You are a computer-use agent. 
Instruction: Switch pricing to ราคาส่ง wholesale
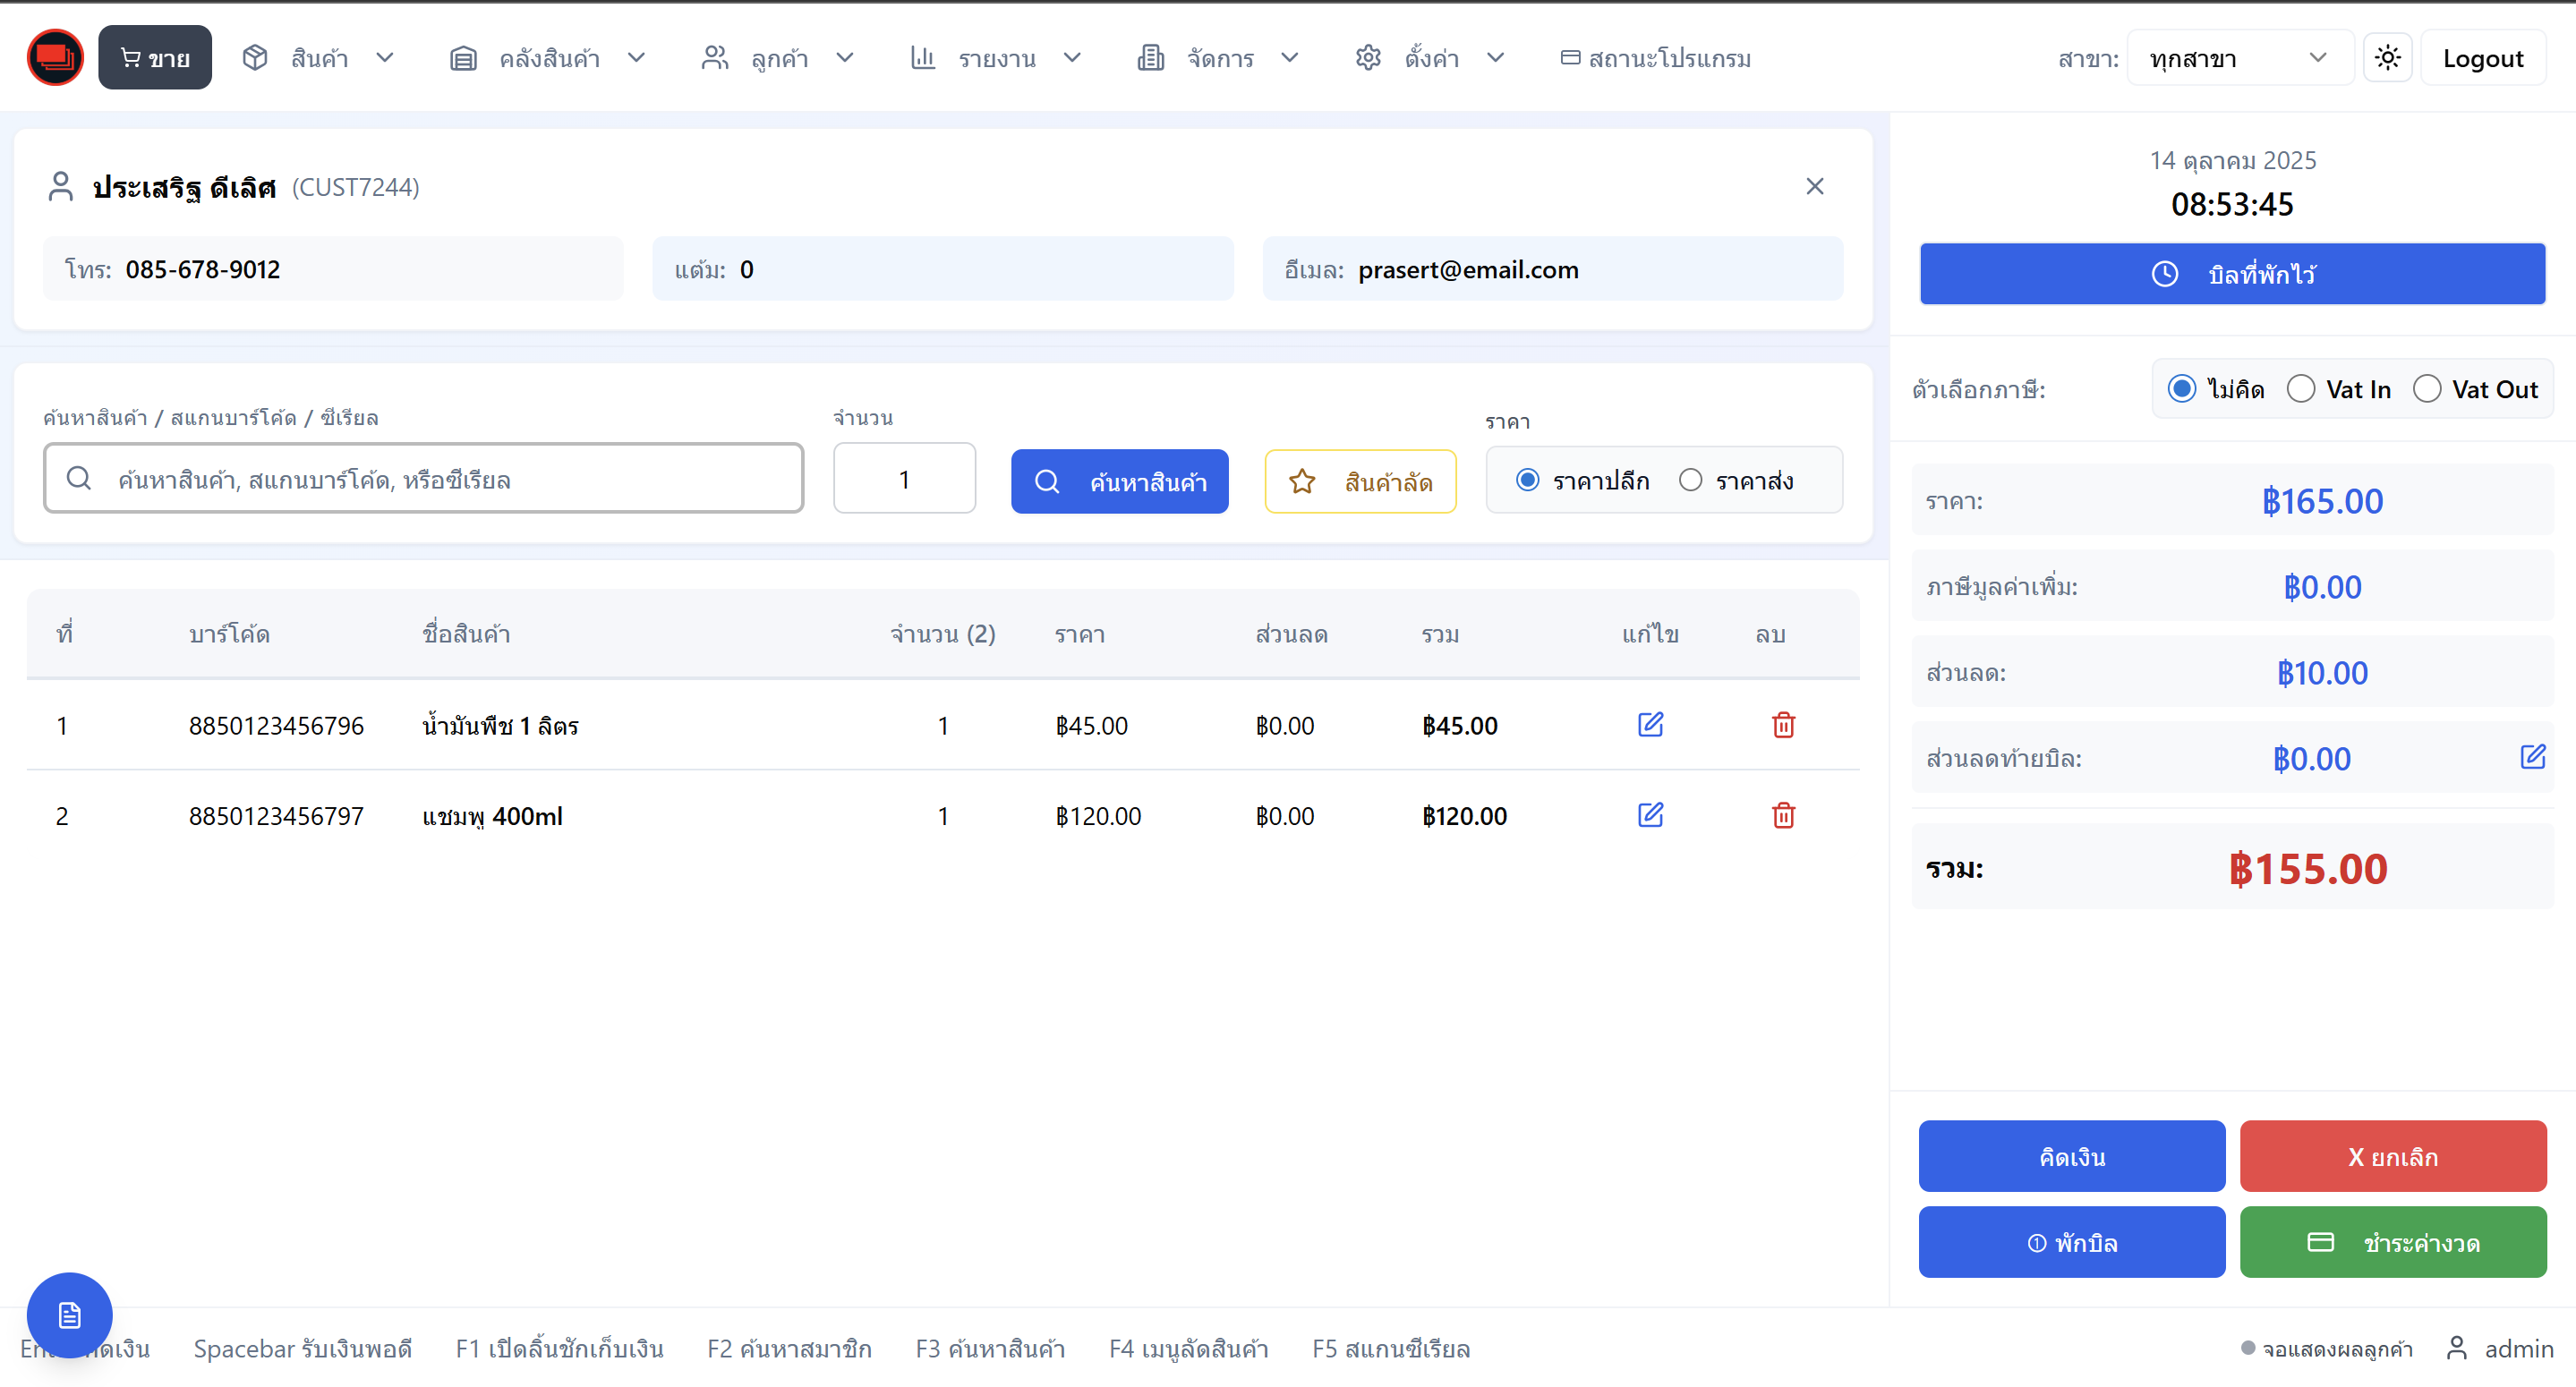click(1690, 481)
